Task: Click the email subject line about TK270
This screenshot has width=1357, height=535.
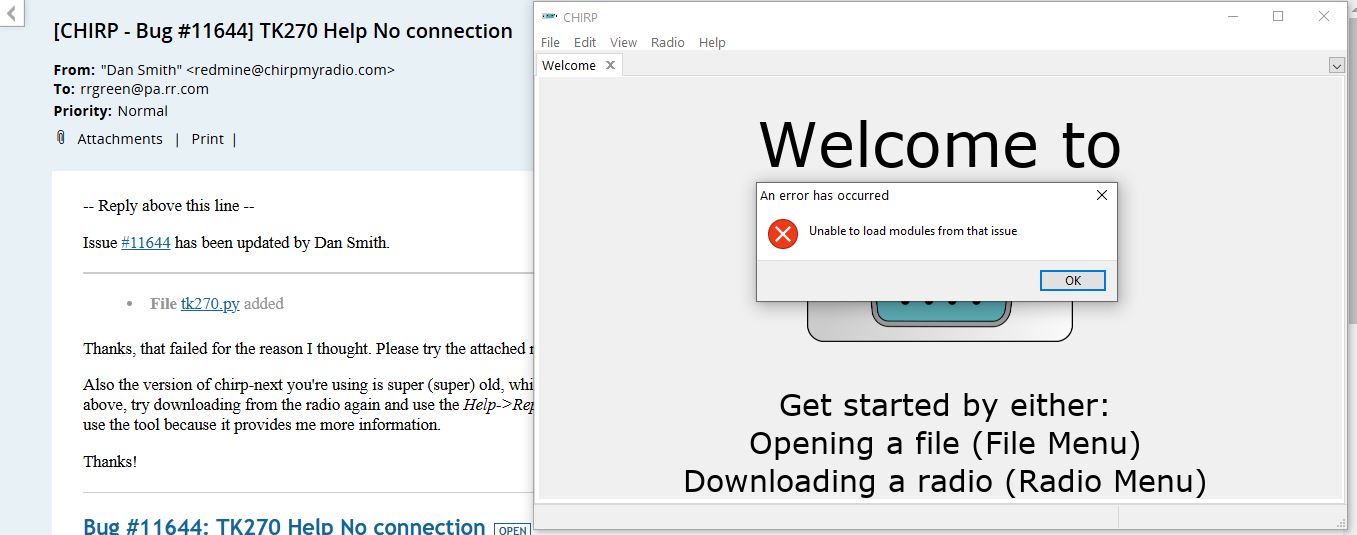Action: [x=283, y=31]
